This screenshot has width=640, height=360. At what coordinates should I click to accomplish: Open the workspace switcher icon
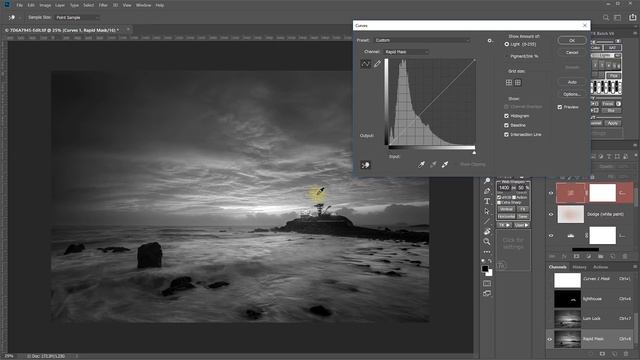coord(618,18)
